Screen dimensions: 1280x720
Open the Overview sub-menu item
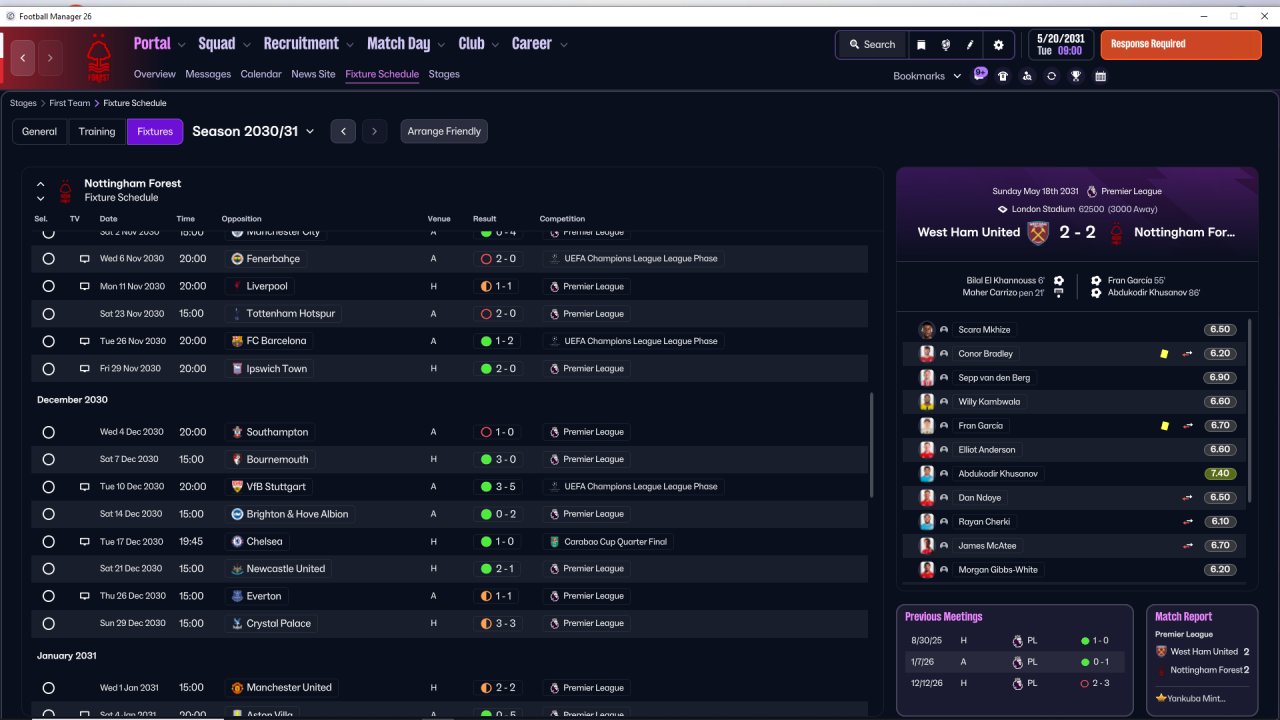coord(155,74)
